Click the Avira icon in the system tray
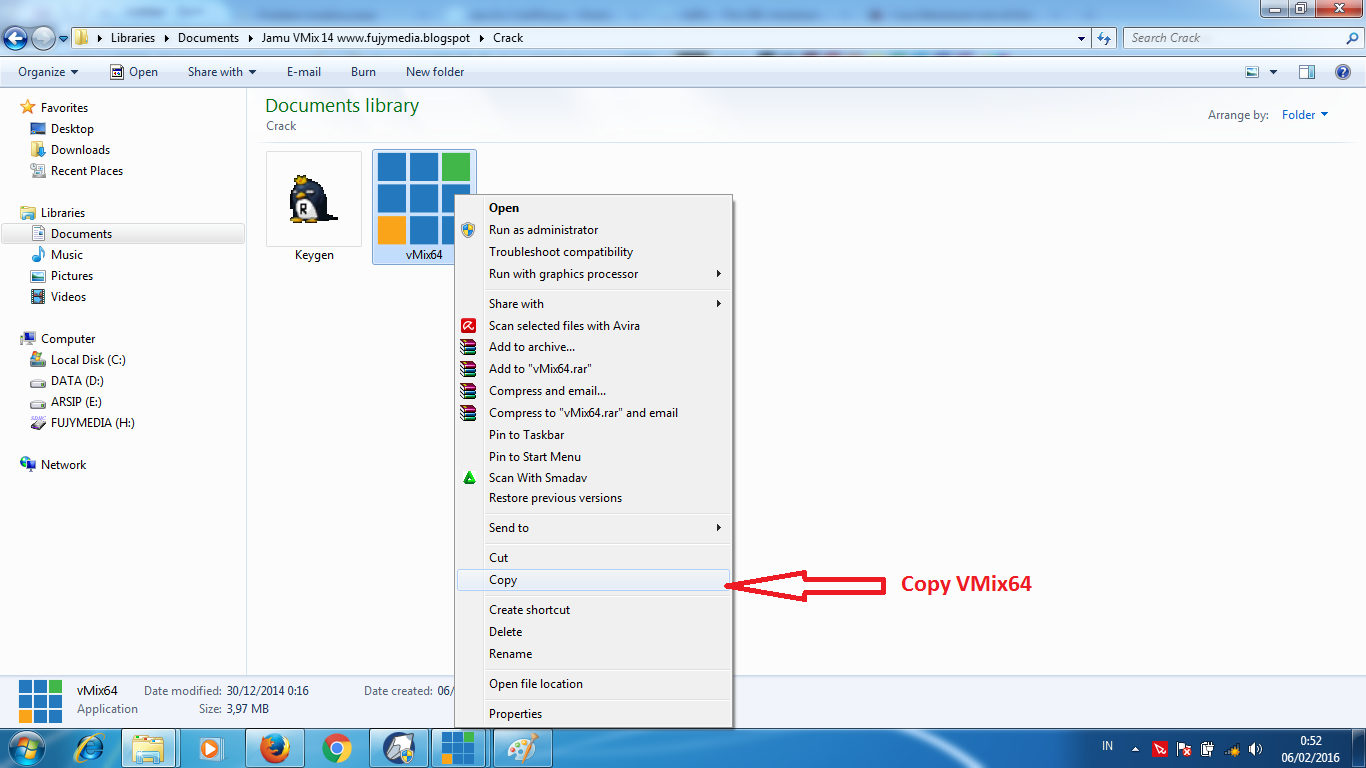 1160,748
